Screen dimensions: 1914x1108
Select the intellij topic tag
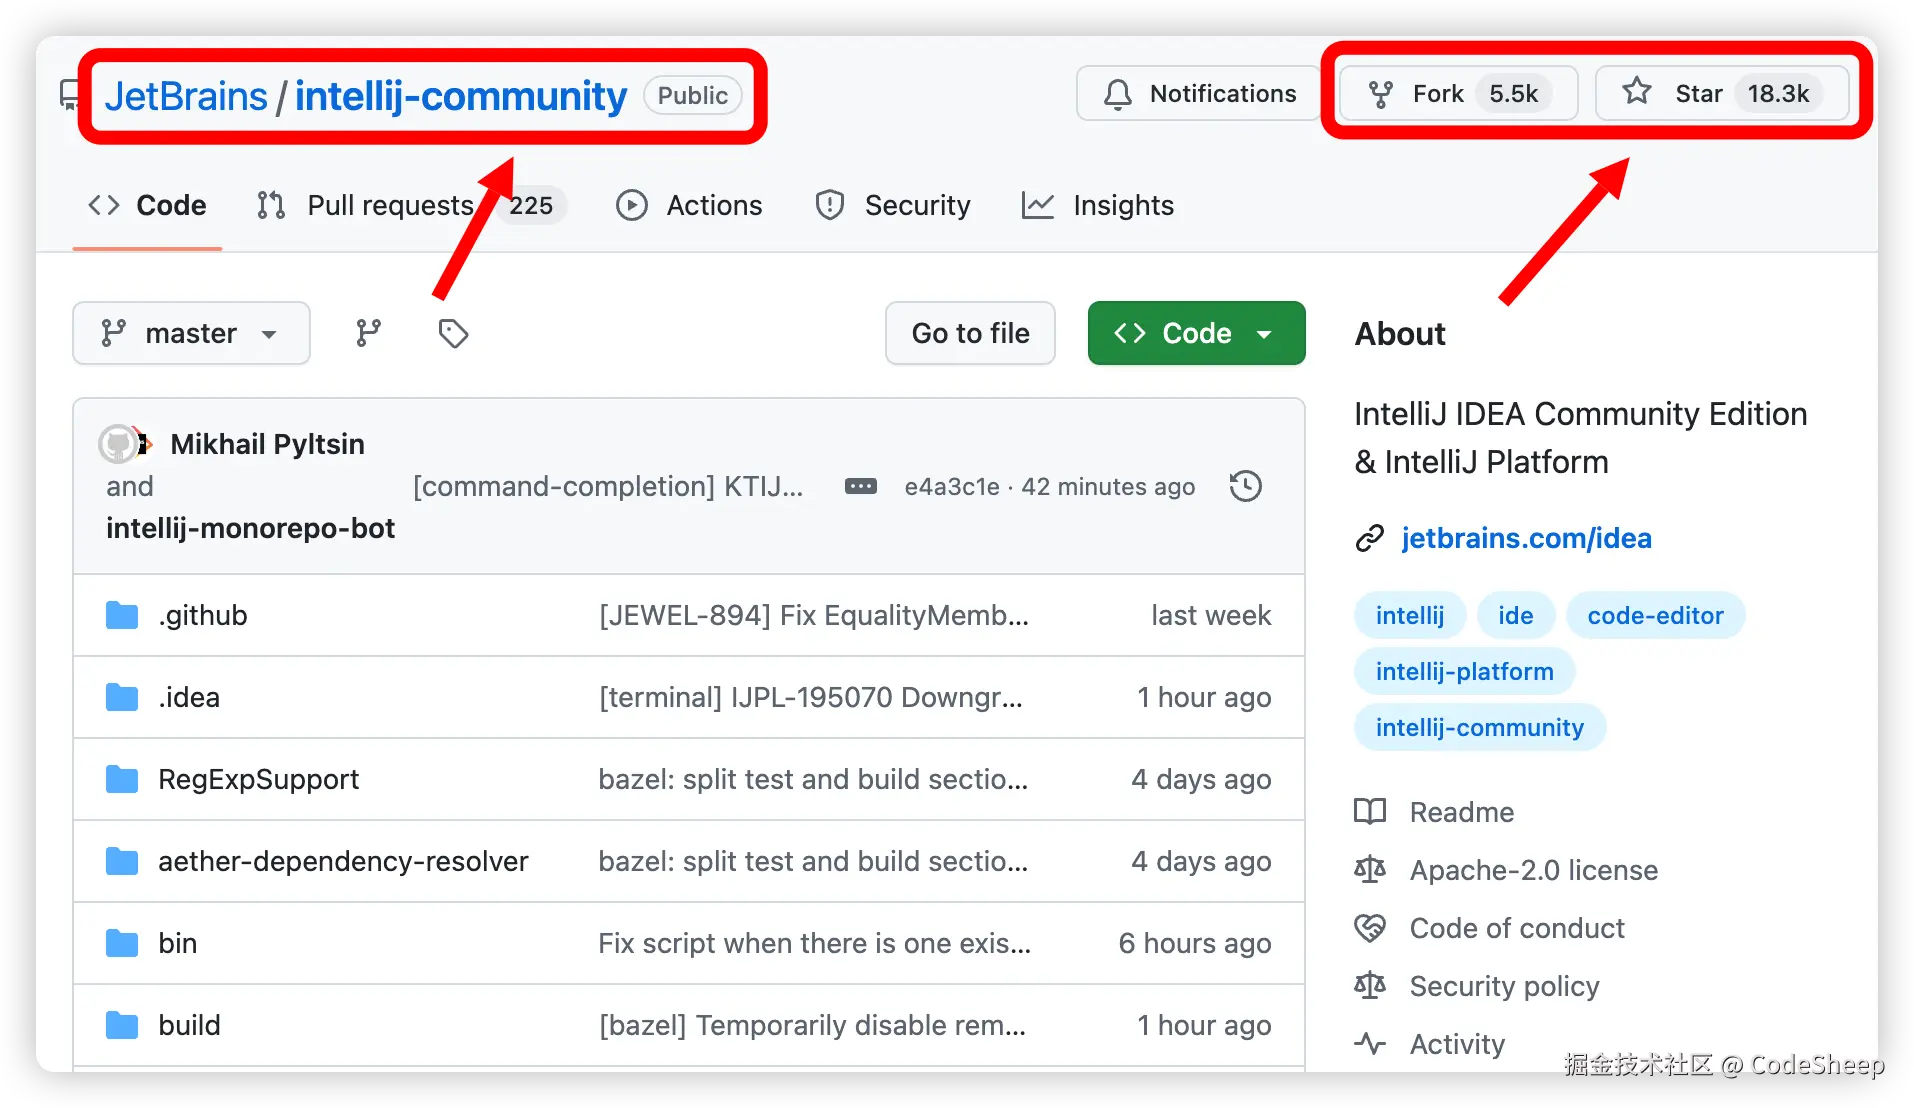[1409, 615]
